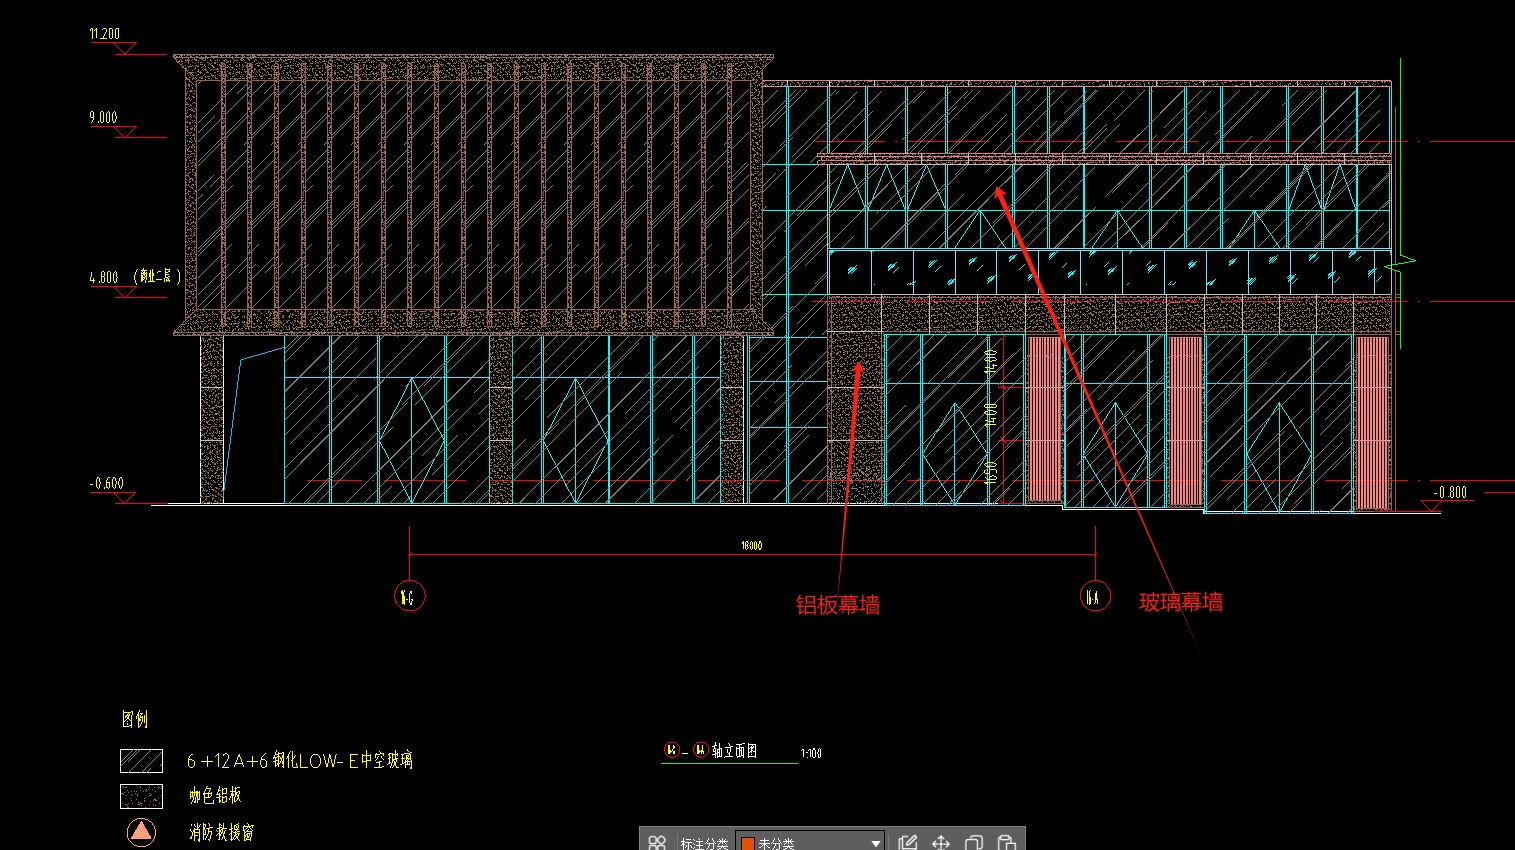Open the 未分类 annotation category dropdown
Viewport: 1515px width, 850px height.
pos(810,842)
